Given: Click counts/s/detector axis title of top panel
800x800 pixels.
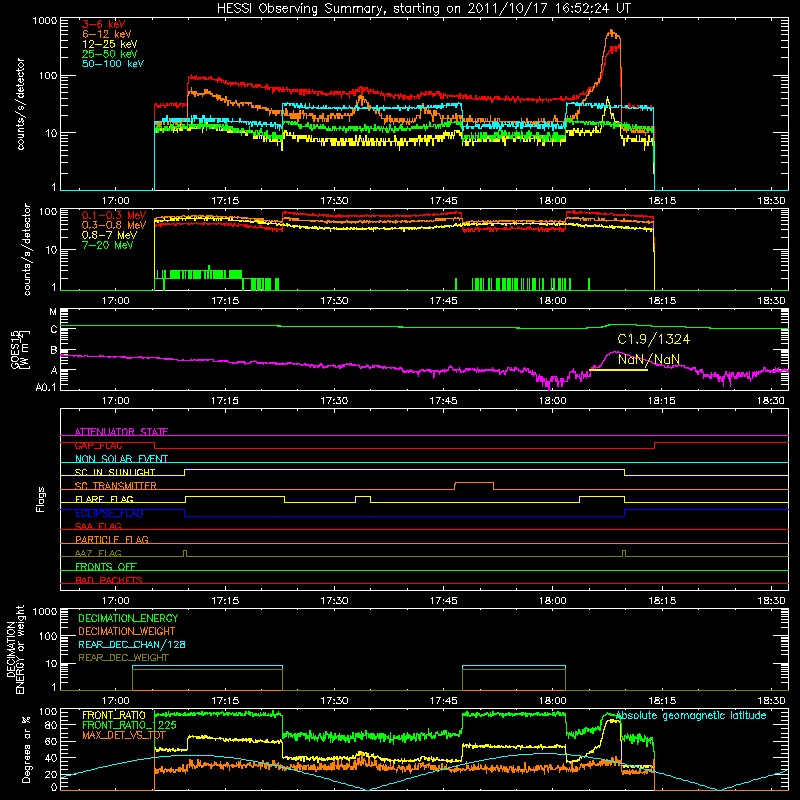Looking at the screenshot, I should pyautogui.click(x=20, y=104).
